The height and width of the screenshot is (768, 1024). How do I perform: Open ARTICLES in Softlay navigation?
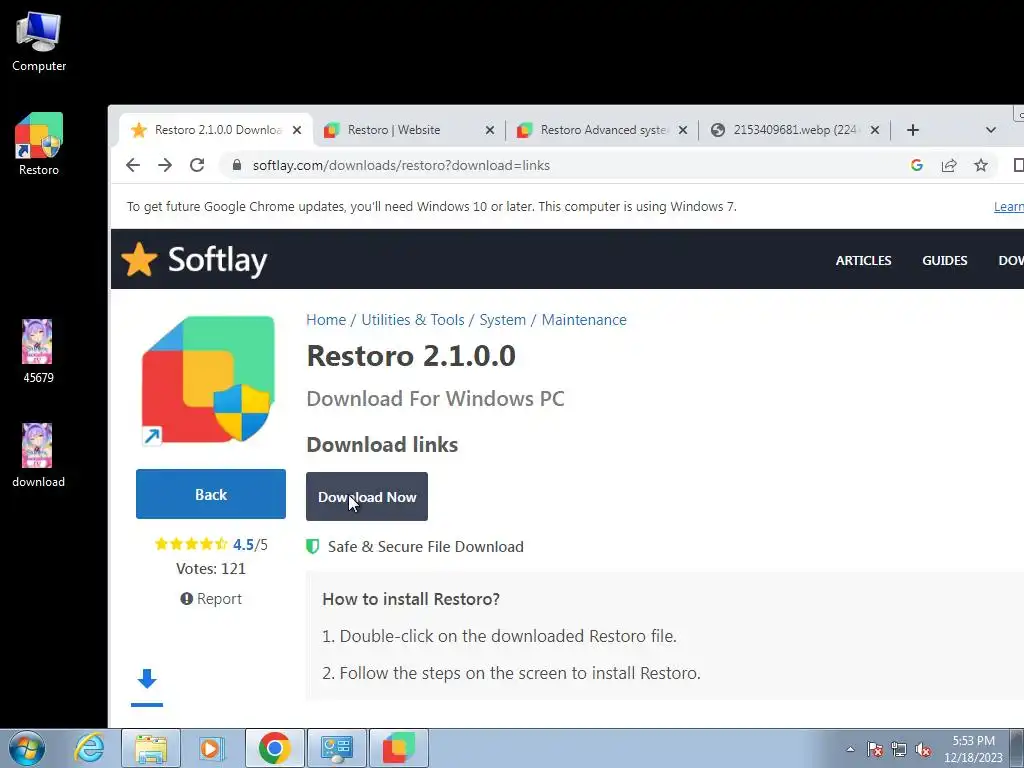(863, 260)
